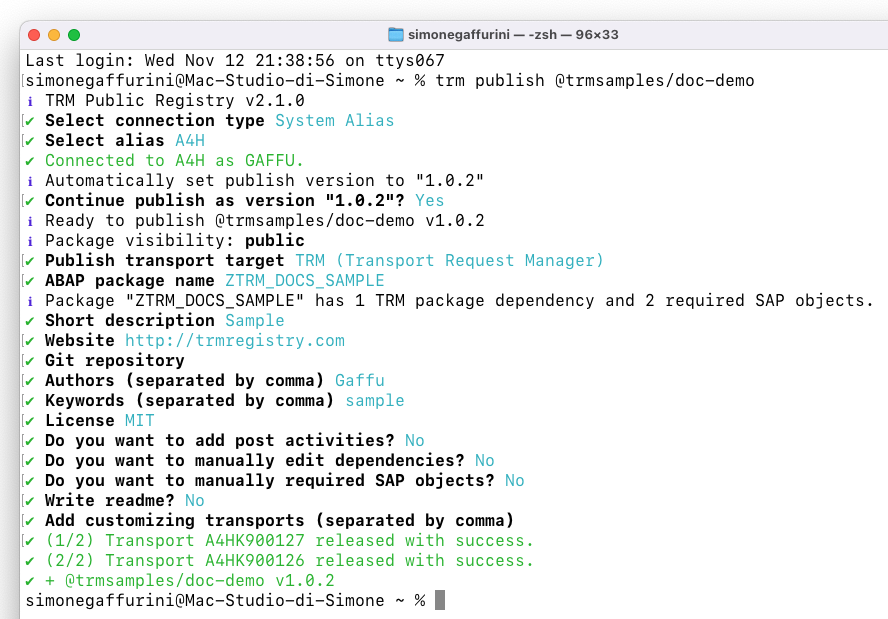Click the '+ @trmsamples/doc-demo v1.0.2' result line
Screen dimensions: 888x619
pos(190,580)
